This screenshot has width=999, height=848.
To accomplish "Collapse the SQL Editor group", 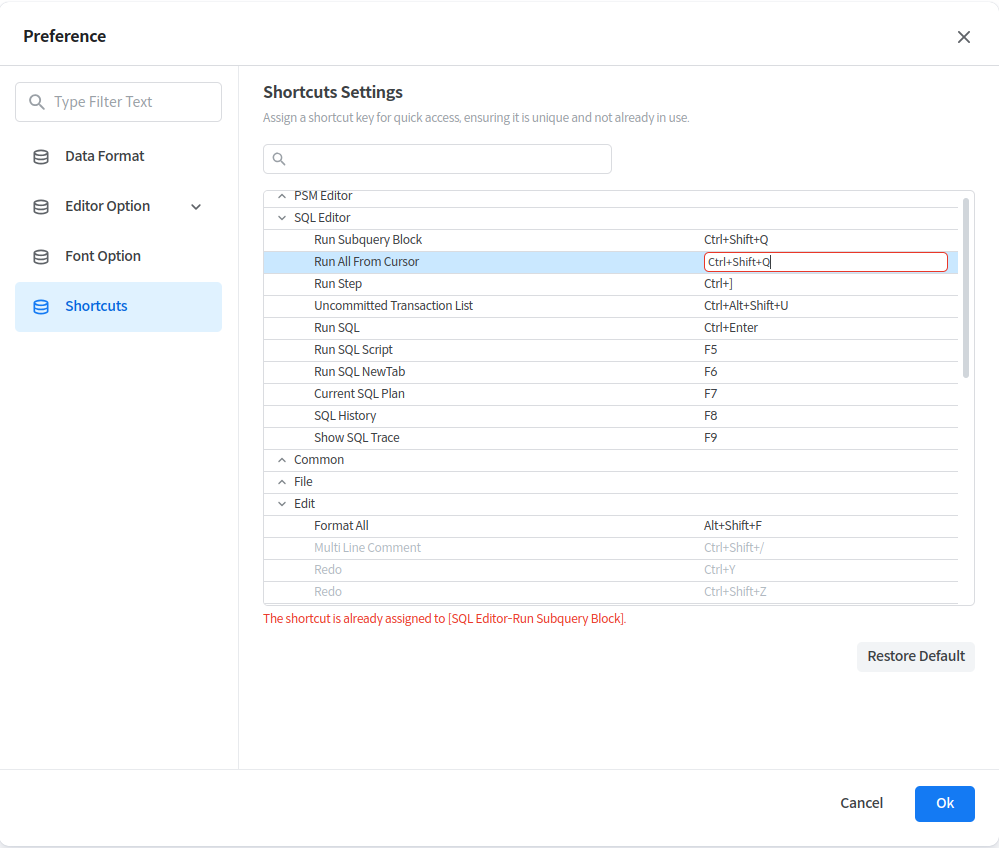I will (281, 218).
